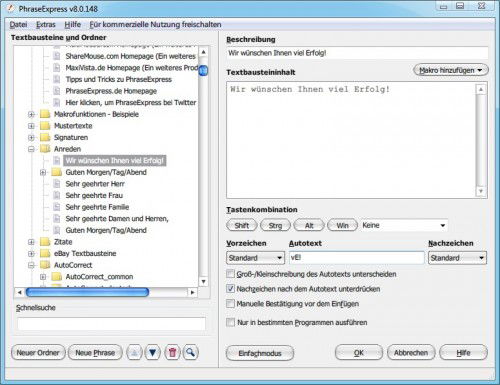Expand the Mustertexte folder

coord(31,126)
